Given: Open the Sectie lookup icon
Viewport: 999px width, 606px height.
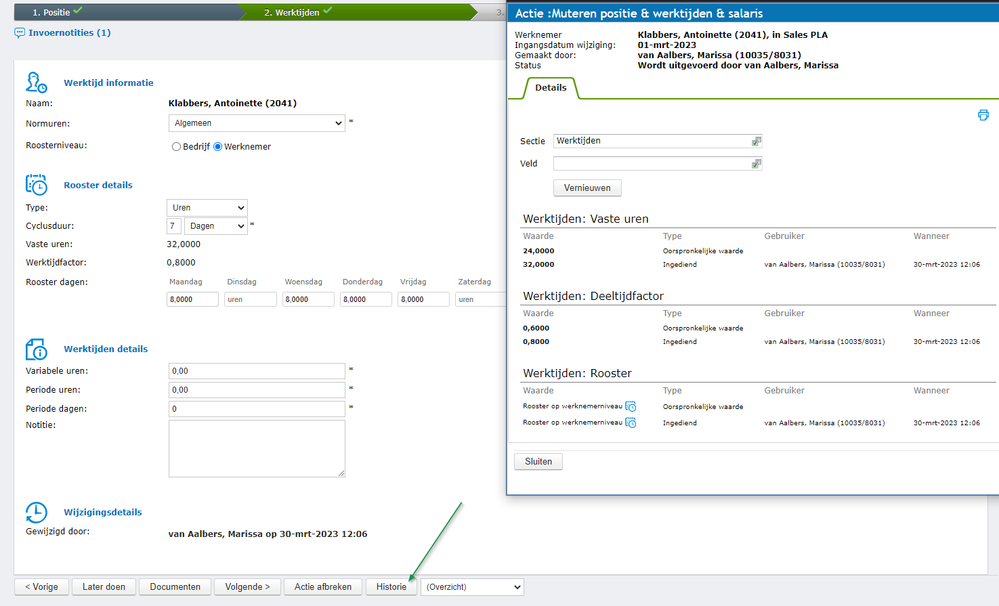Looking at the screenshot, I should coord(756,141).
